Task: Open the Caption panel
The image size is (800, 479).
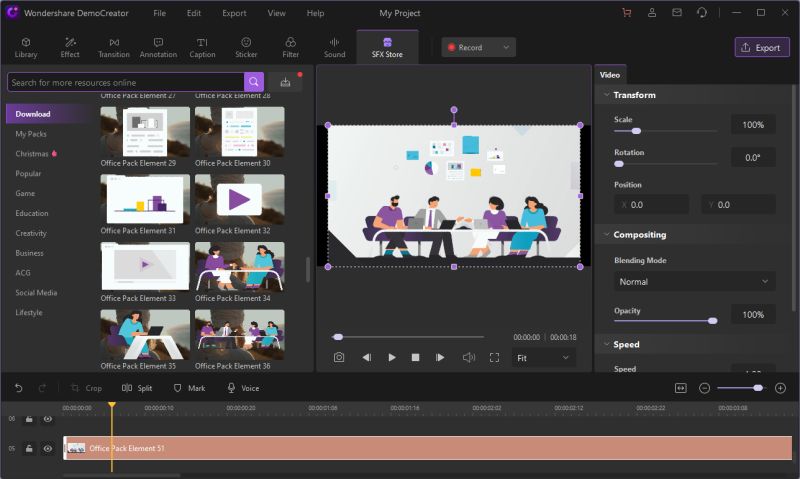Action: coord(202,48)
